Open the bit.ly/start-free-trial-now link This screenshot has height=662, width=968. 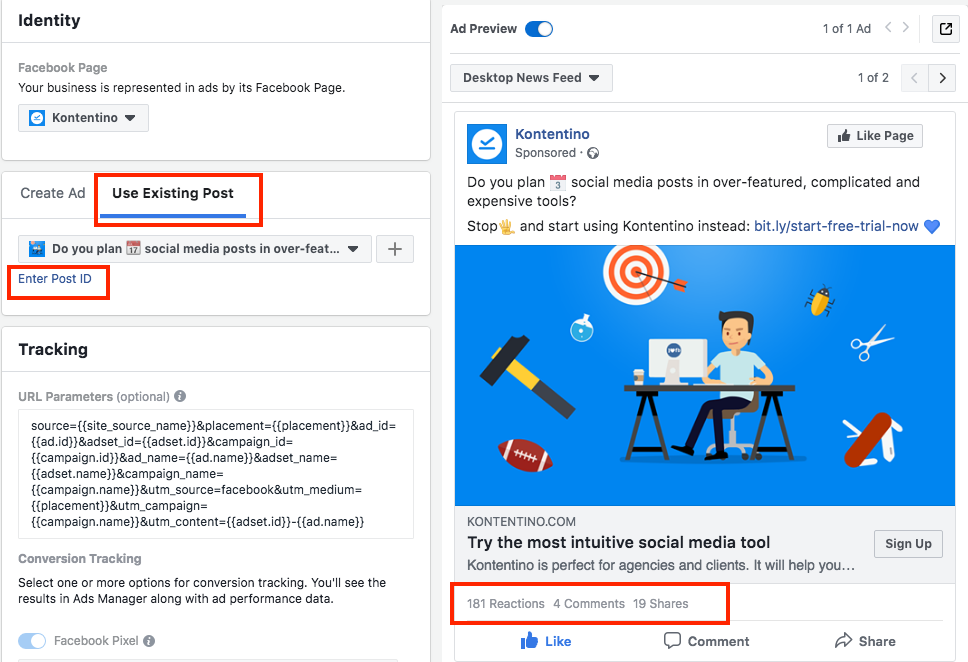836,226
